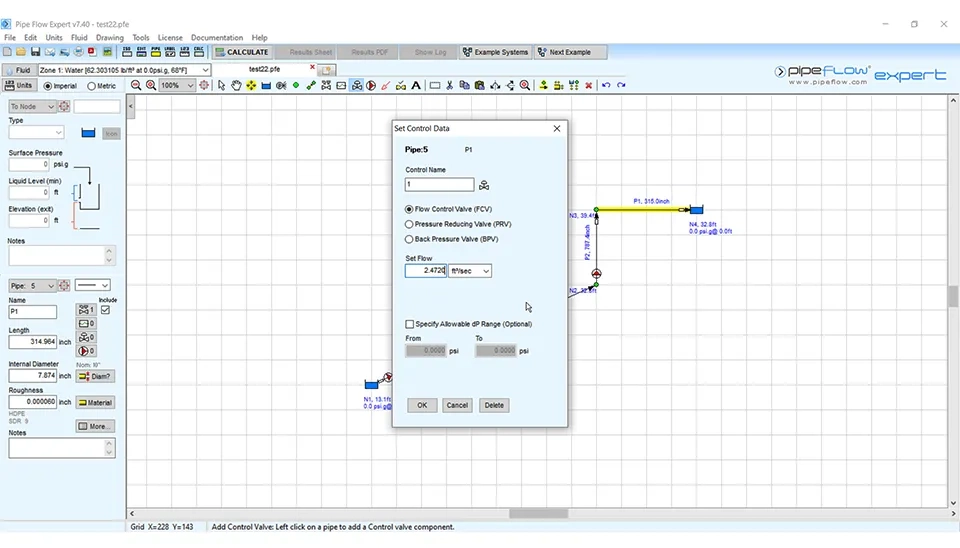Open the Documentation menu
Image resolution: width=960 pixels, height=548 pixels.
pyautogui.click(x=216, y=38)
